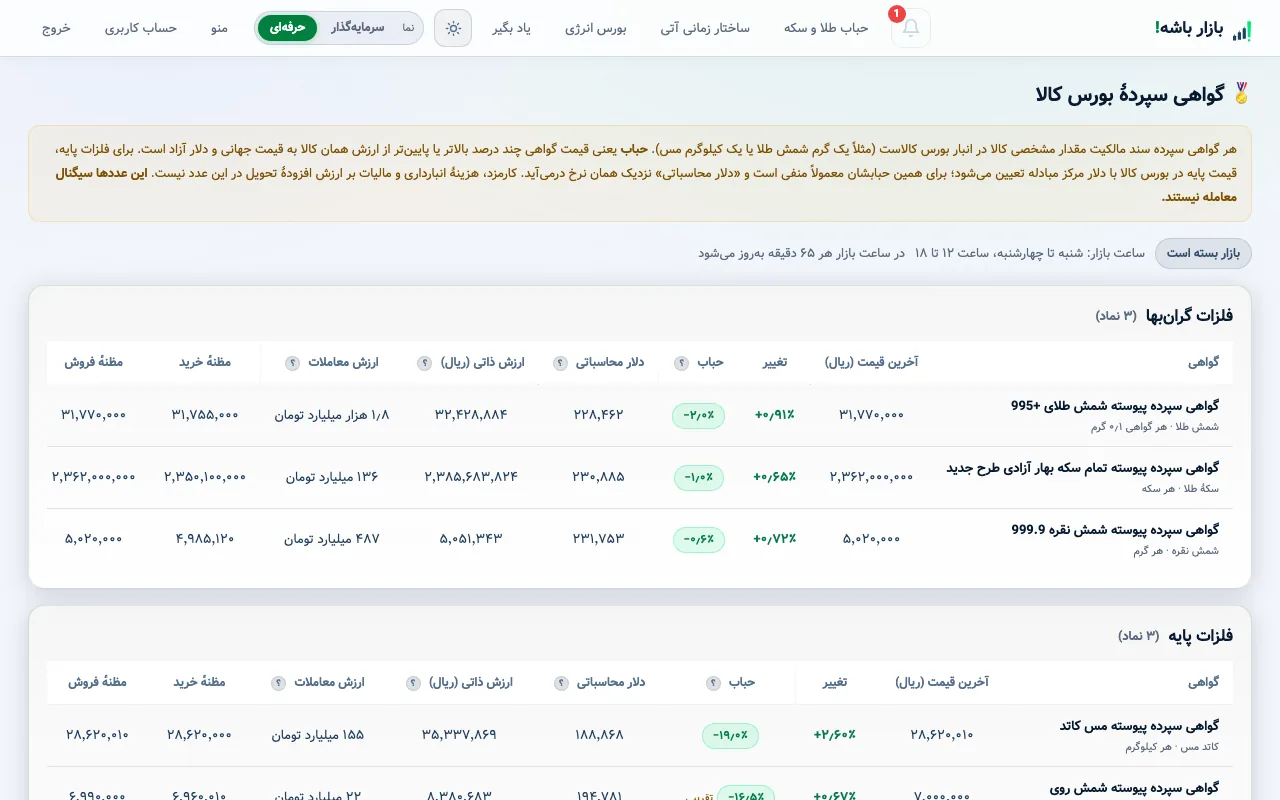Open حباب طلا و سکه page
1280x800 pixels.
click(826, 28)
